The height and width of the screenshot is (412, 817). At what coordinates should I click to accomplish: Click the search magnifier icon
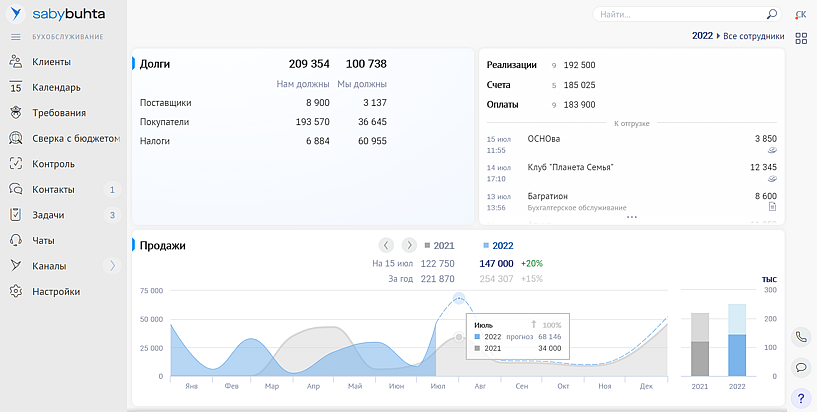(x=771, y=15)
